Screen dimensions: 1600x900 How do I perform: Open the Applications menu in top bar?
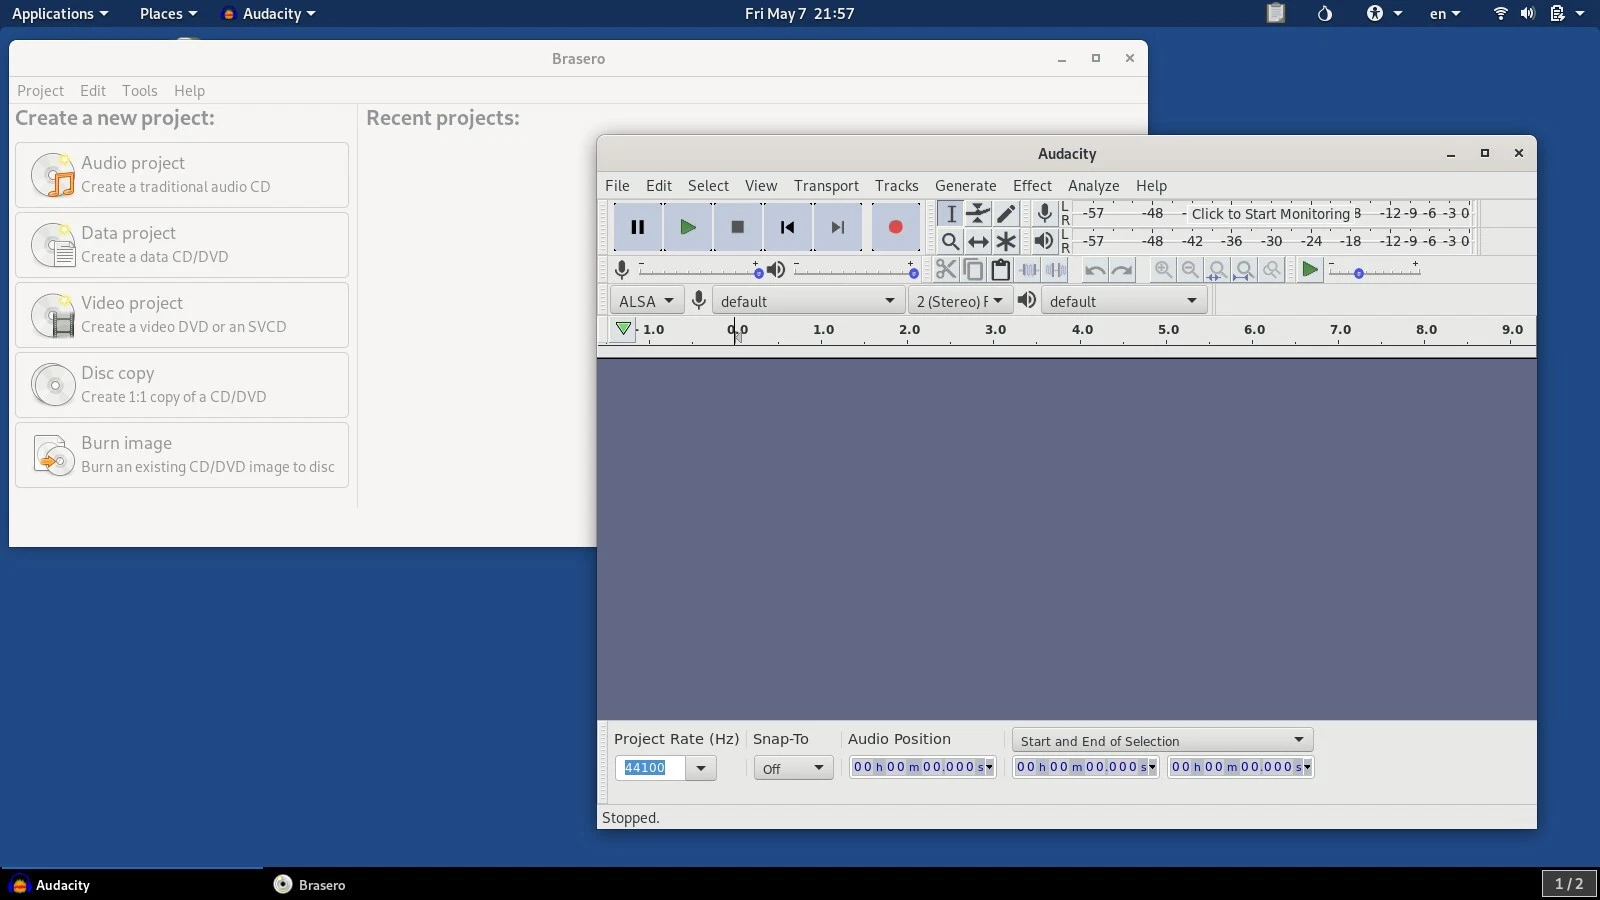coord(59,14)
